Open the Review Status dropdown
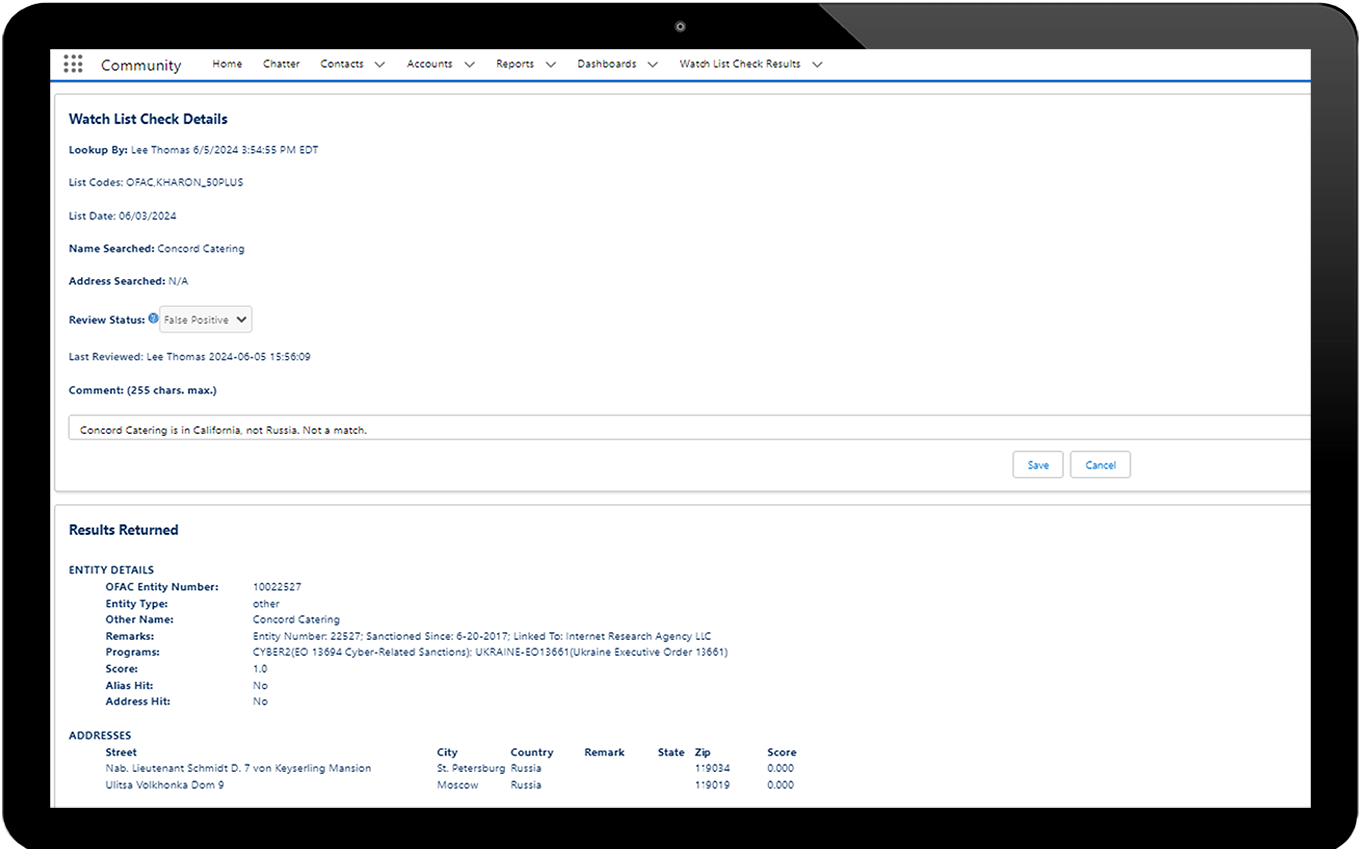 tap(206, 320)
